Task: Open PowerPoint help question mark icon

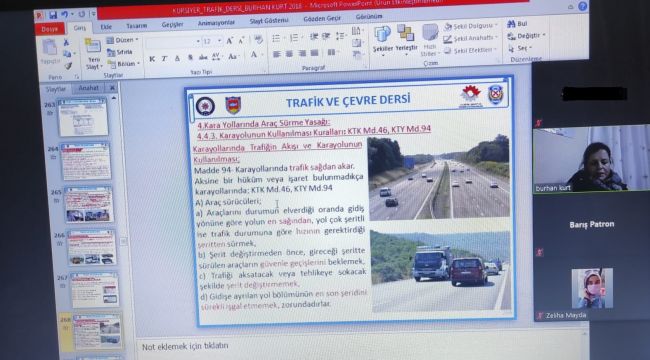Action: [x=582, y=6]
